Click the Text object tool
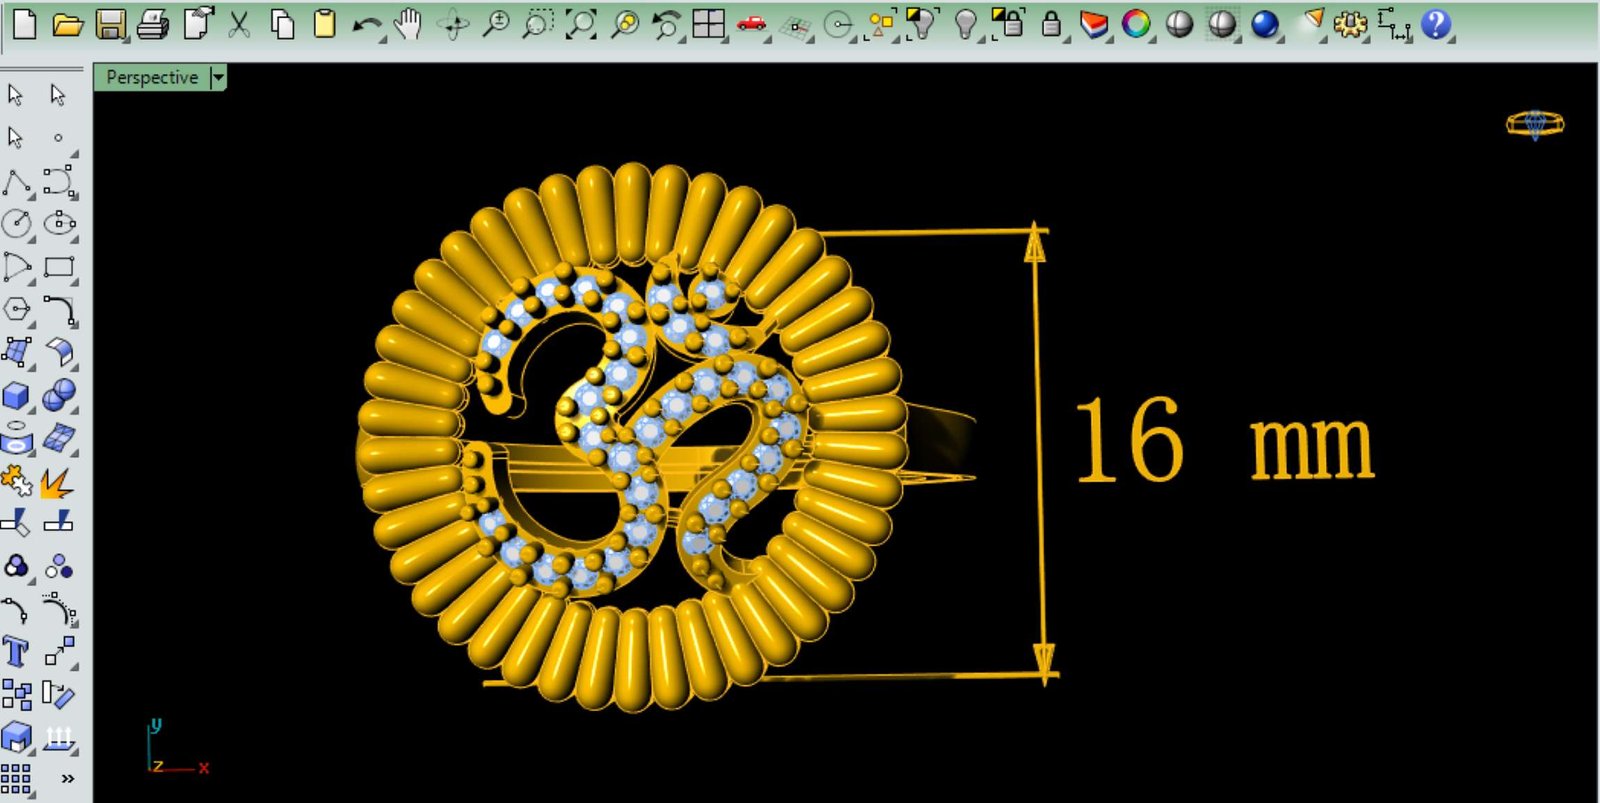This screenshot has height=803, width=1600. [x=16, y=652]
